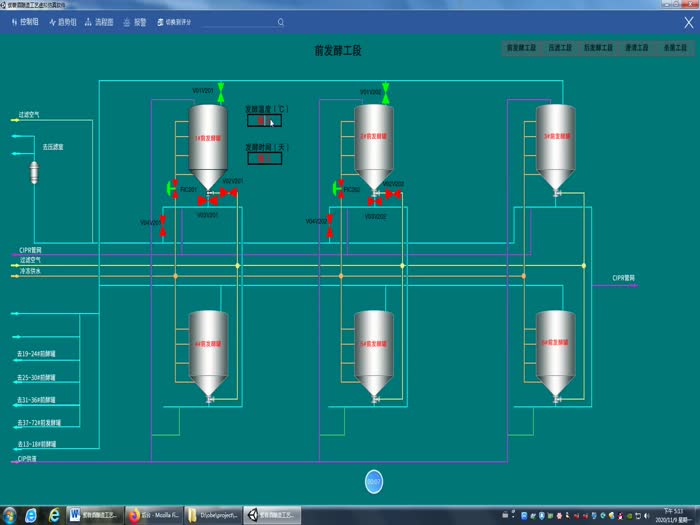Screen dimensions: 700x525
Task: Click green valve V01V201 above tank 1
Action: pyautogui.click(x=219, y=93)
